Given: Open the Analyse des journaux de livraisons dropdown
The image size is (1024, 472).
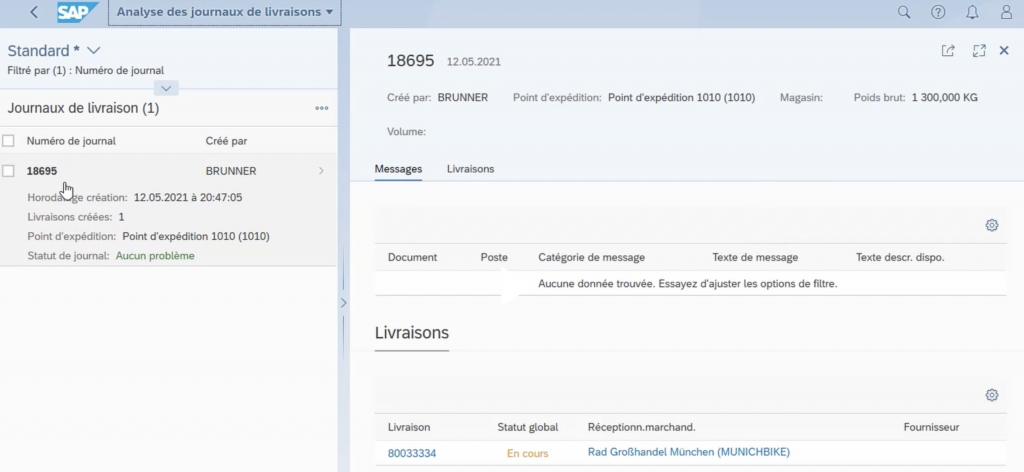Looking at the screenshot, I should (x=224, y=12).
